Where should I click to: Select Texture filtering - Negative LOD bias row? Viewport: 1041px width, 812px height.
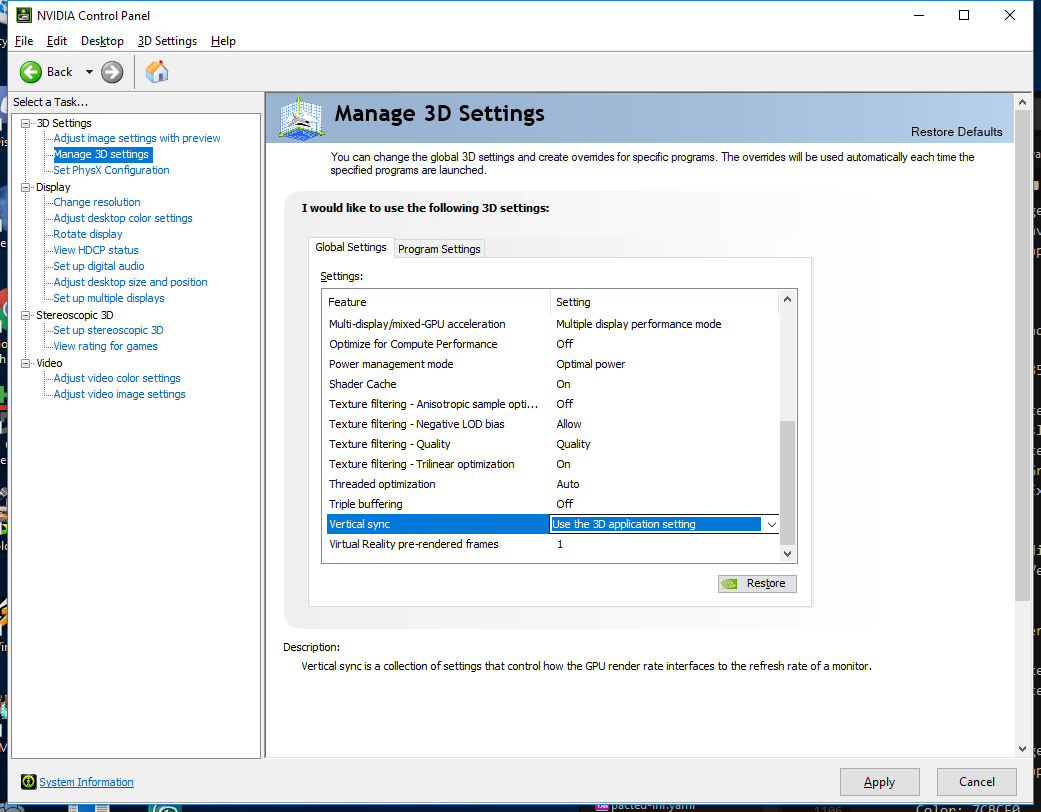coord(552,424)
